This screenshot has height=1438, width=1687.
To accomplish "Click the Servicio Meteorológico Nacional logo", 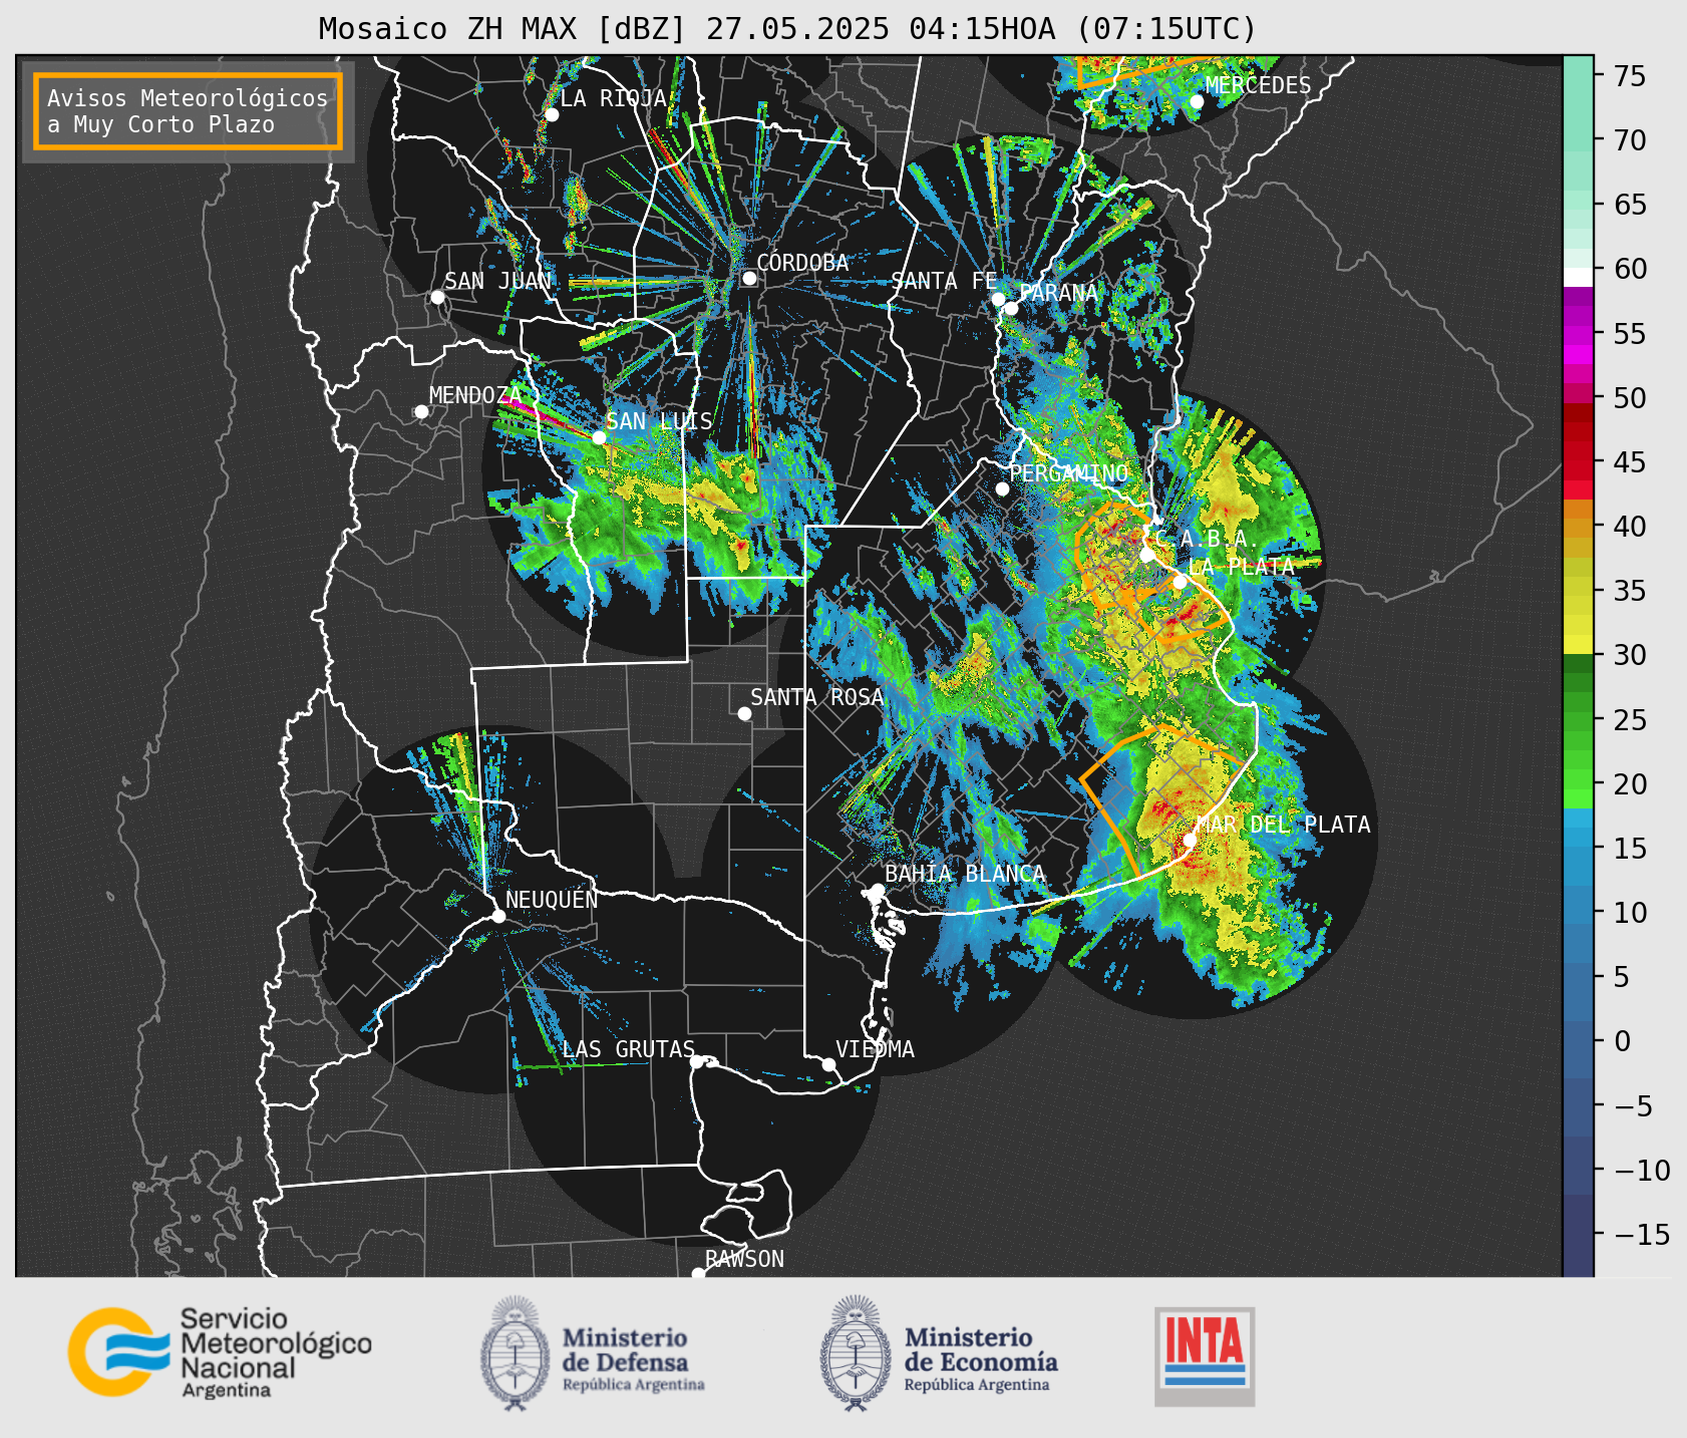I will (220, 1352).
